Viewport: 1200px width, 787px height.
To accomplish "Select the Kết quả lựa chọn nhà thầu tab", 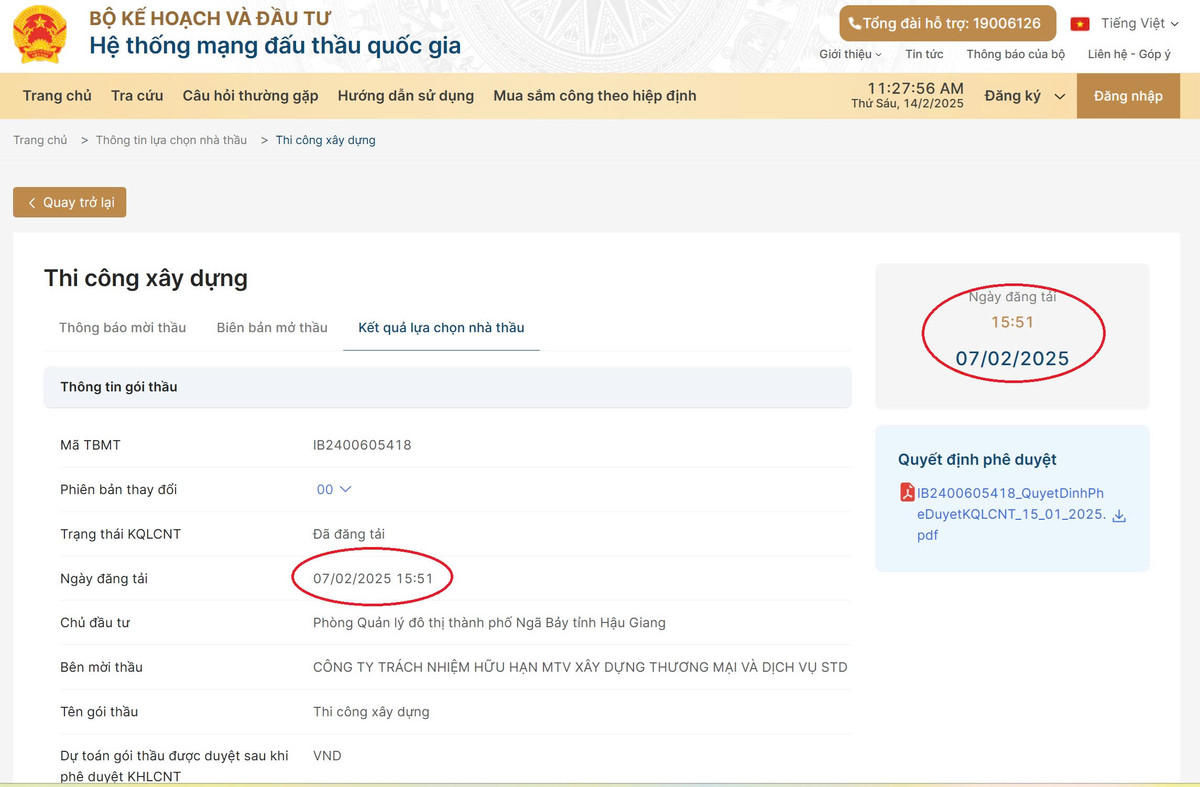I will pos(441,327).
